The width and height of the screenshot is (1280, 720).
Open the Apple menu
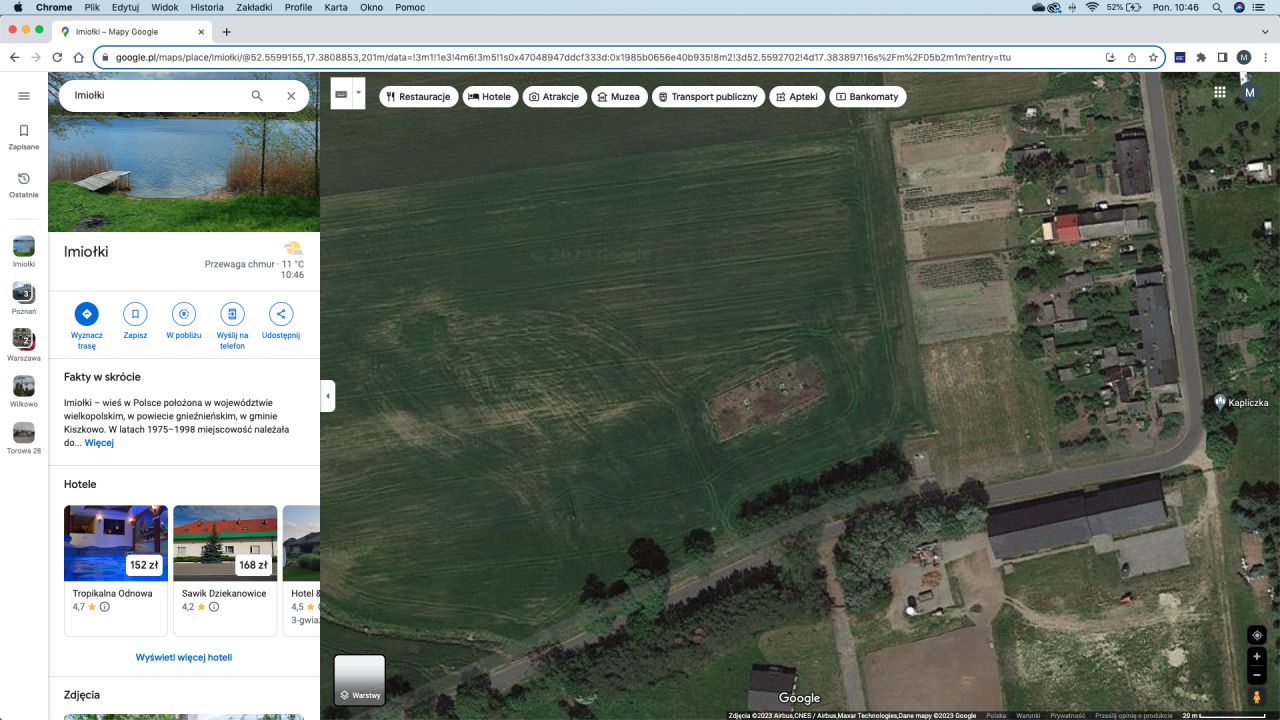pos(18,7)
